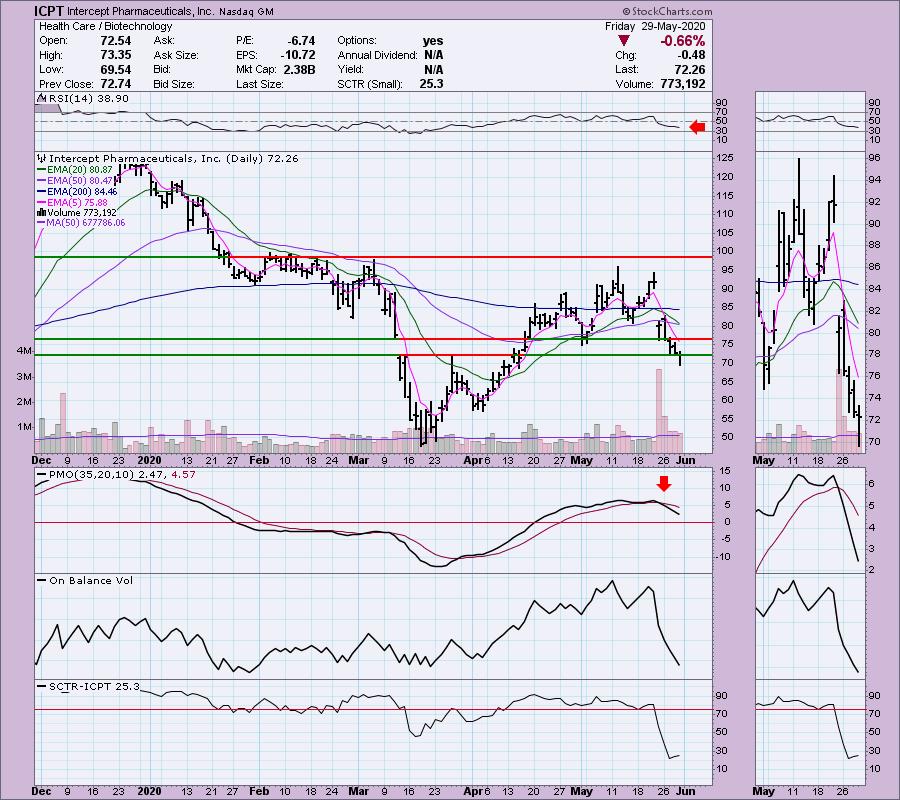Click the Open value 72.54
900x800 pixels.
point(115,41)
